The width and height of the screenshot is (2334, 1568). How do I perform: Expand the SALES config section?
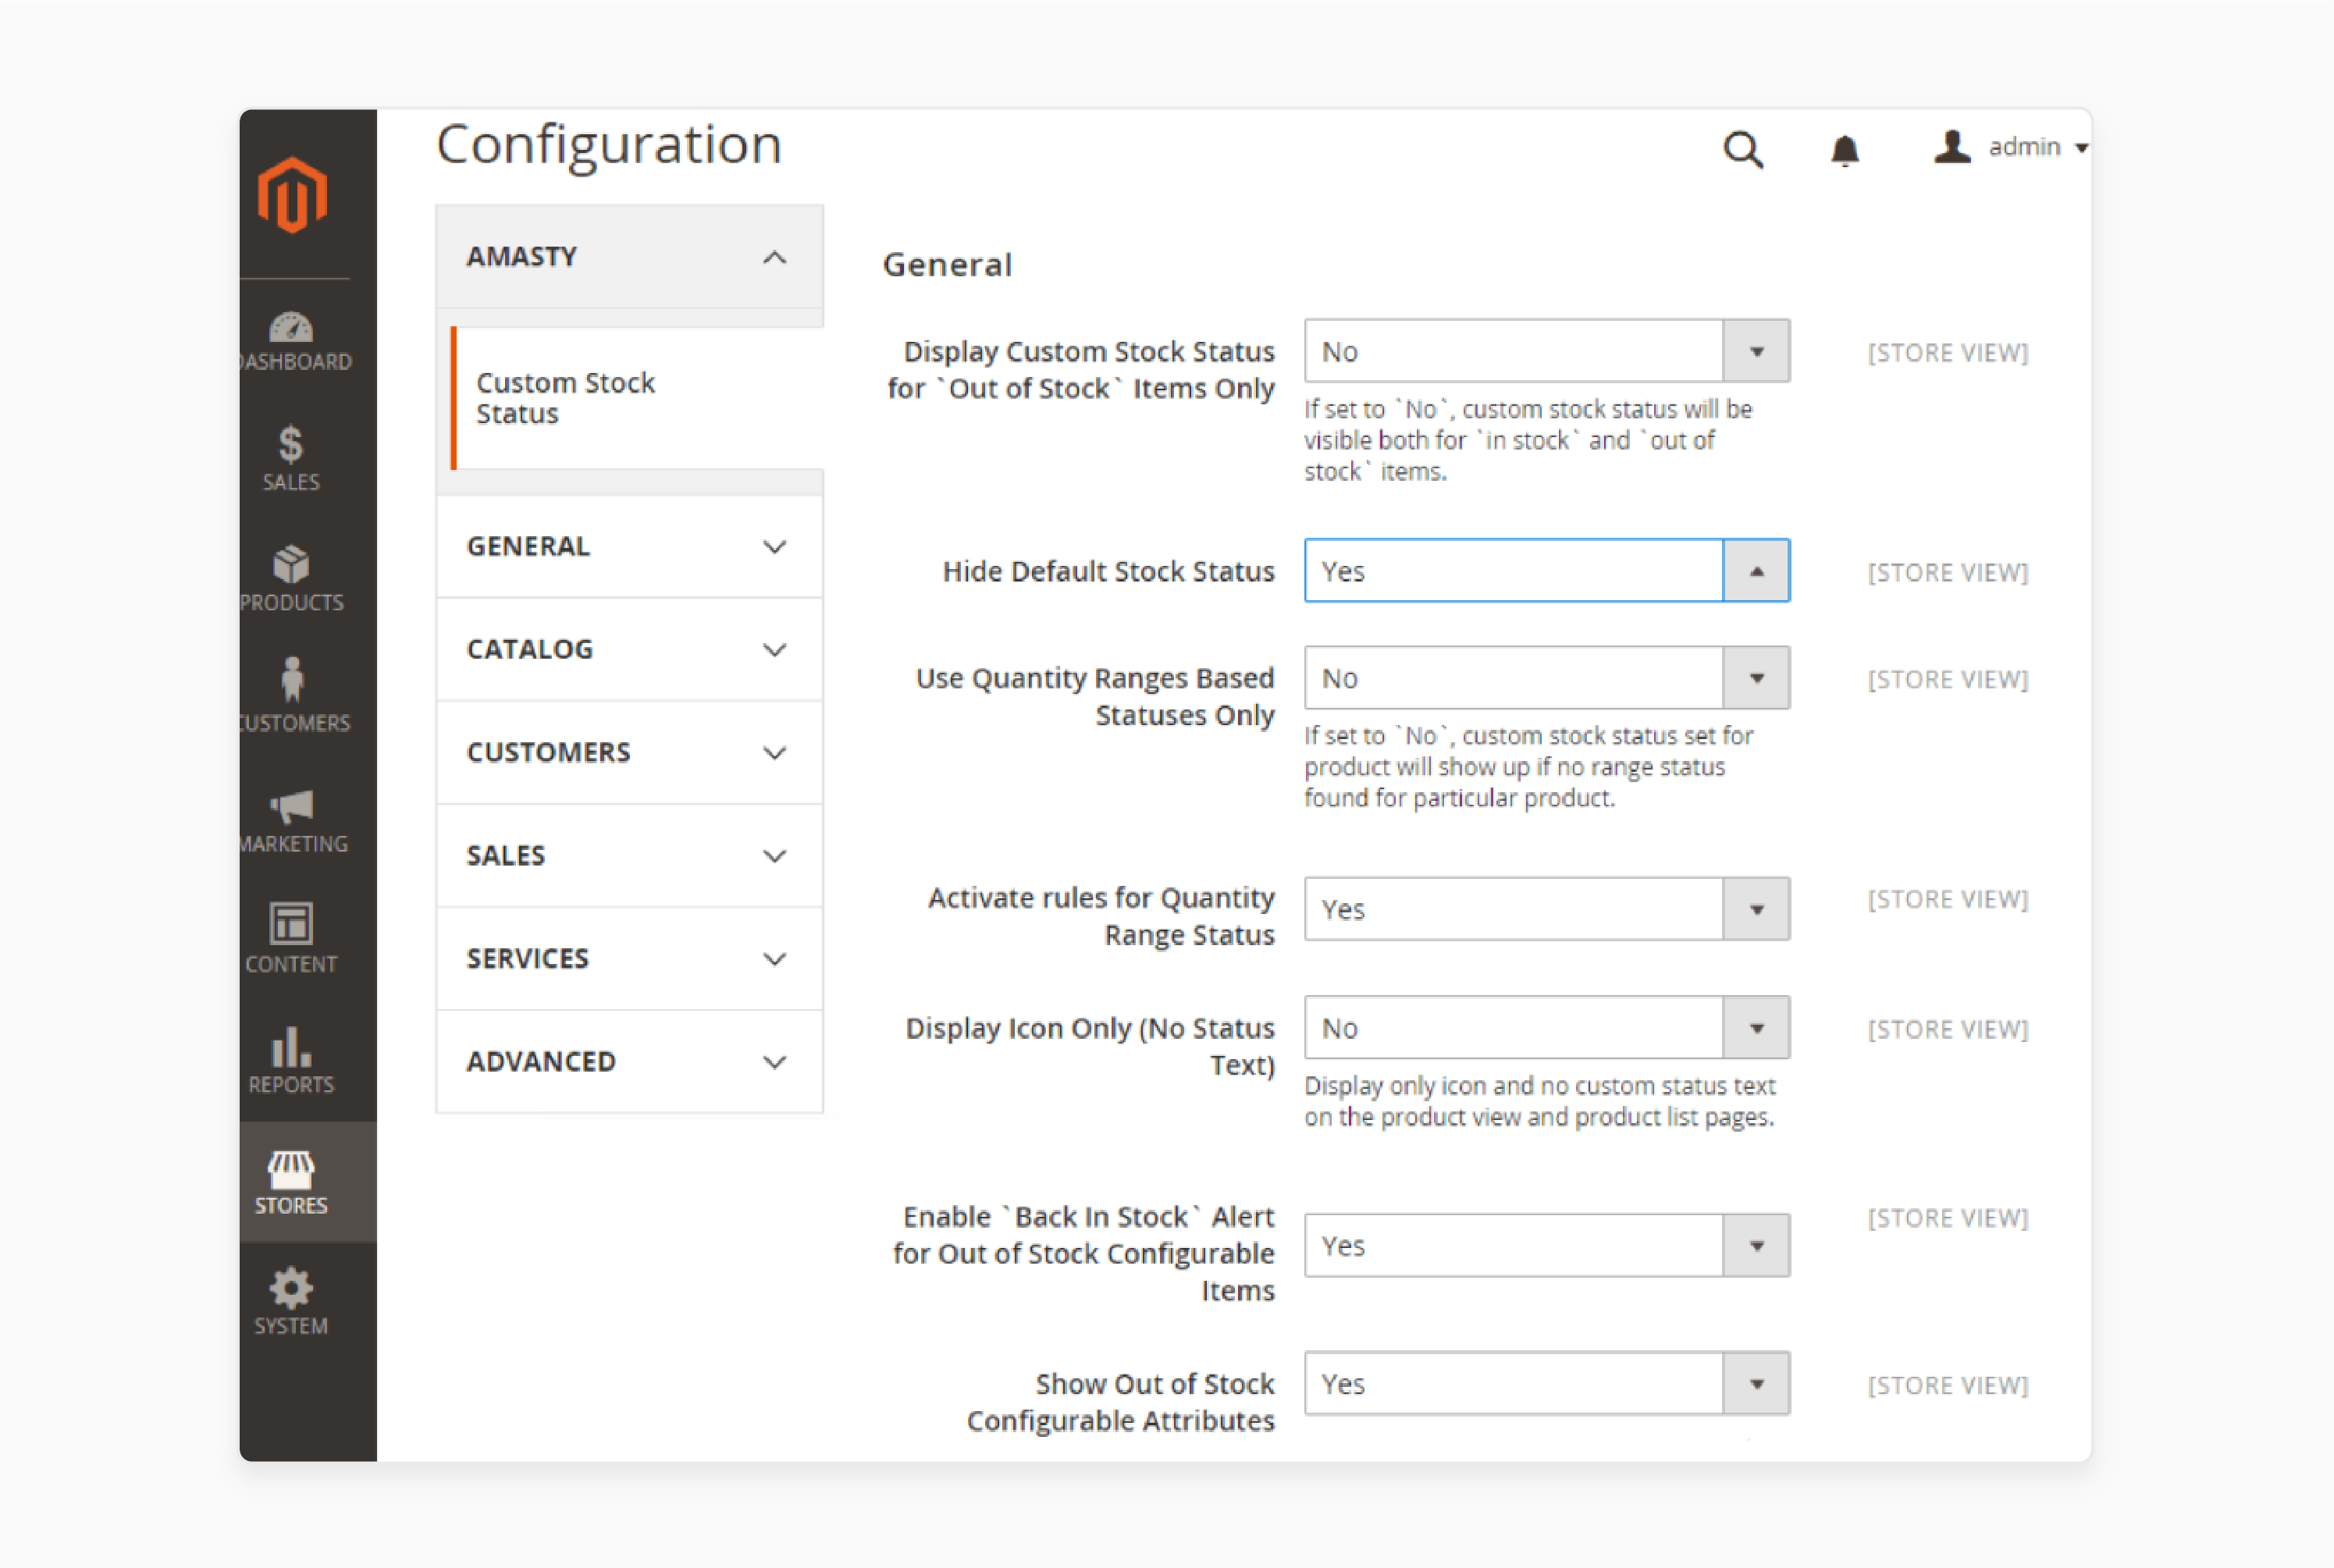(629, 855)
